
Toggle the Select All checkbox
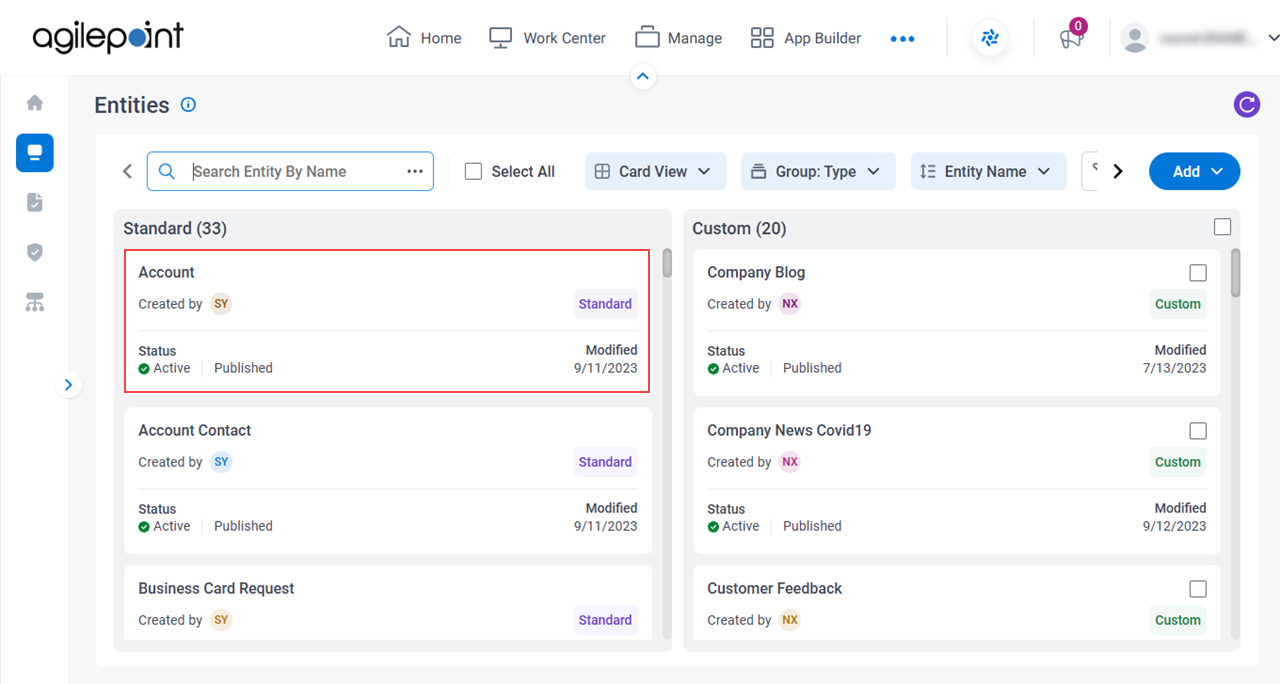coord(474,171)
